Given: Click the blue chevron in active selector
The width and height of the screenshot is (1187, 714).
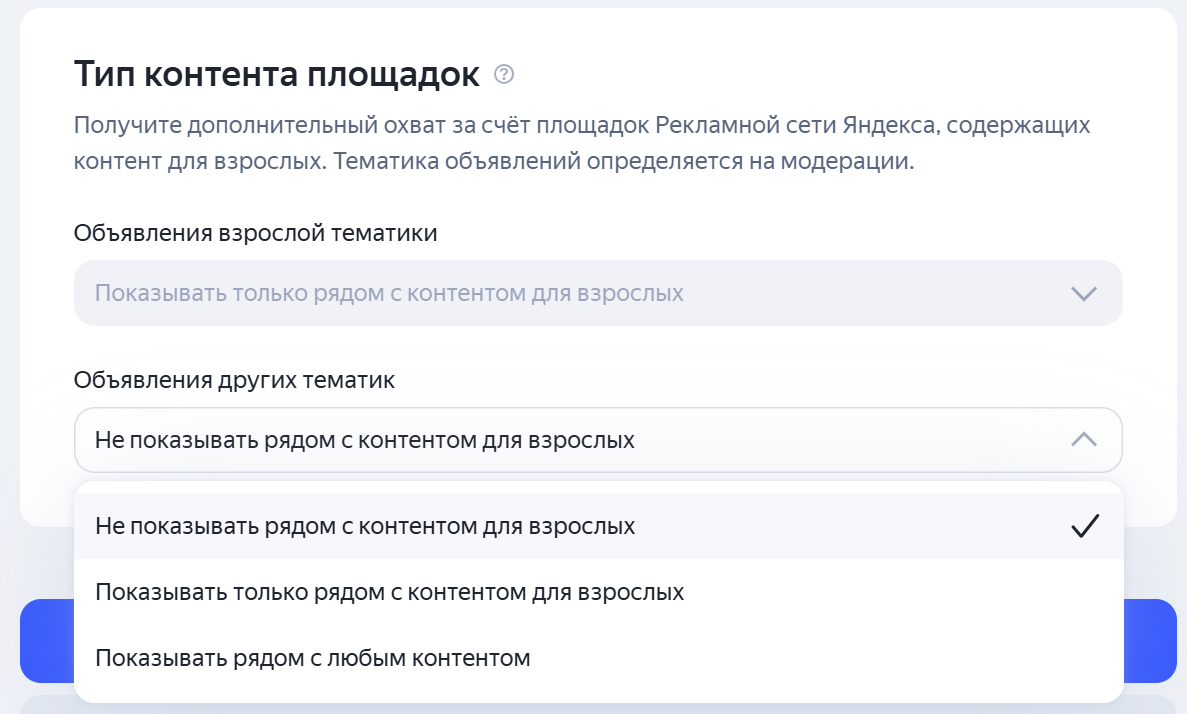Looking at the screenshot, I should tap(1082, 440).
